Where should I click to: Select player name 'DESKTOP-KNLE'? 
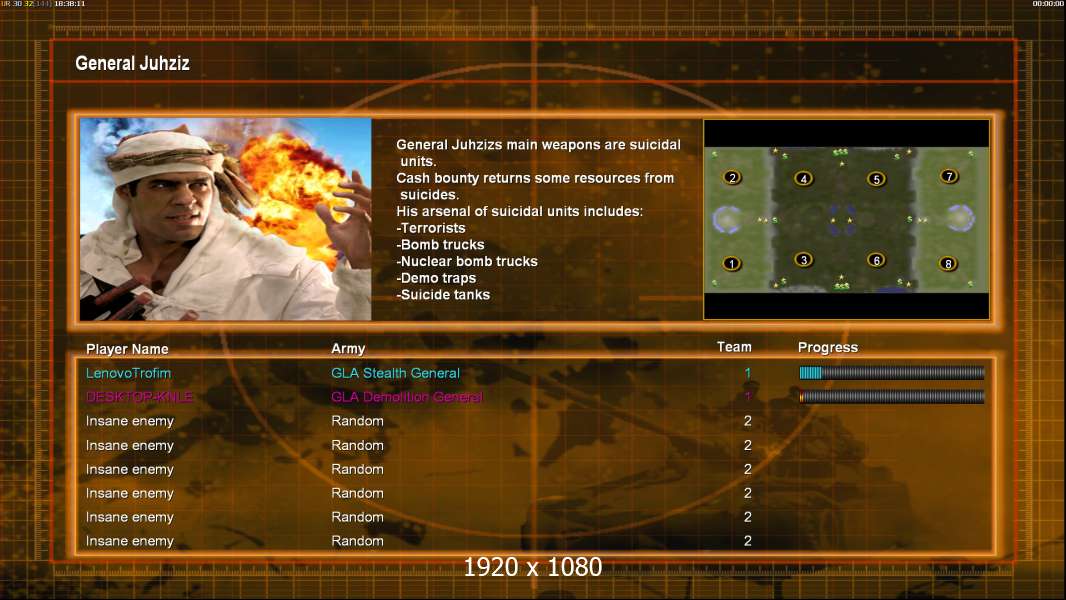[139, 397]
